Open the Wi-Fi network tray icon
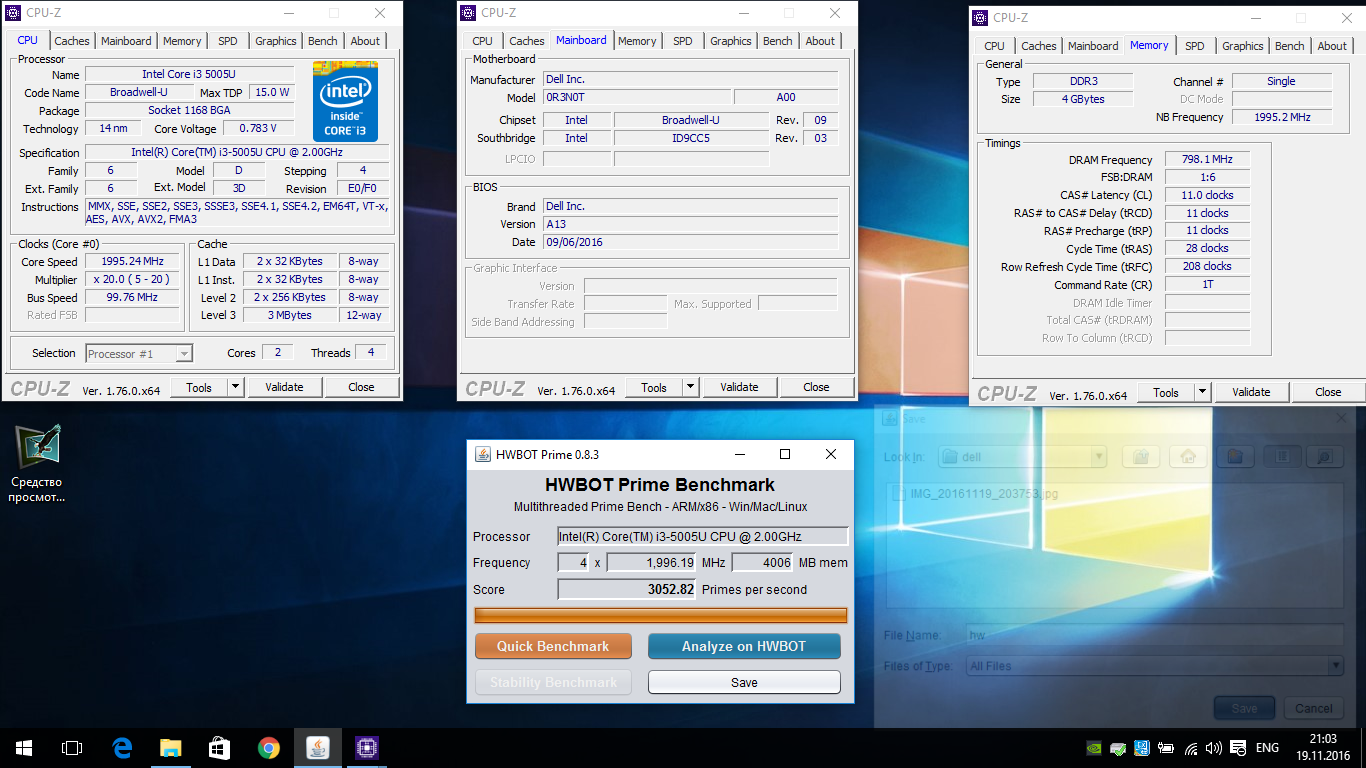1366x768 pixels. (x=1190, y=748)
